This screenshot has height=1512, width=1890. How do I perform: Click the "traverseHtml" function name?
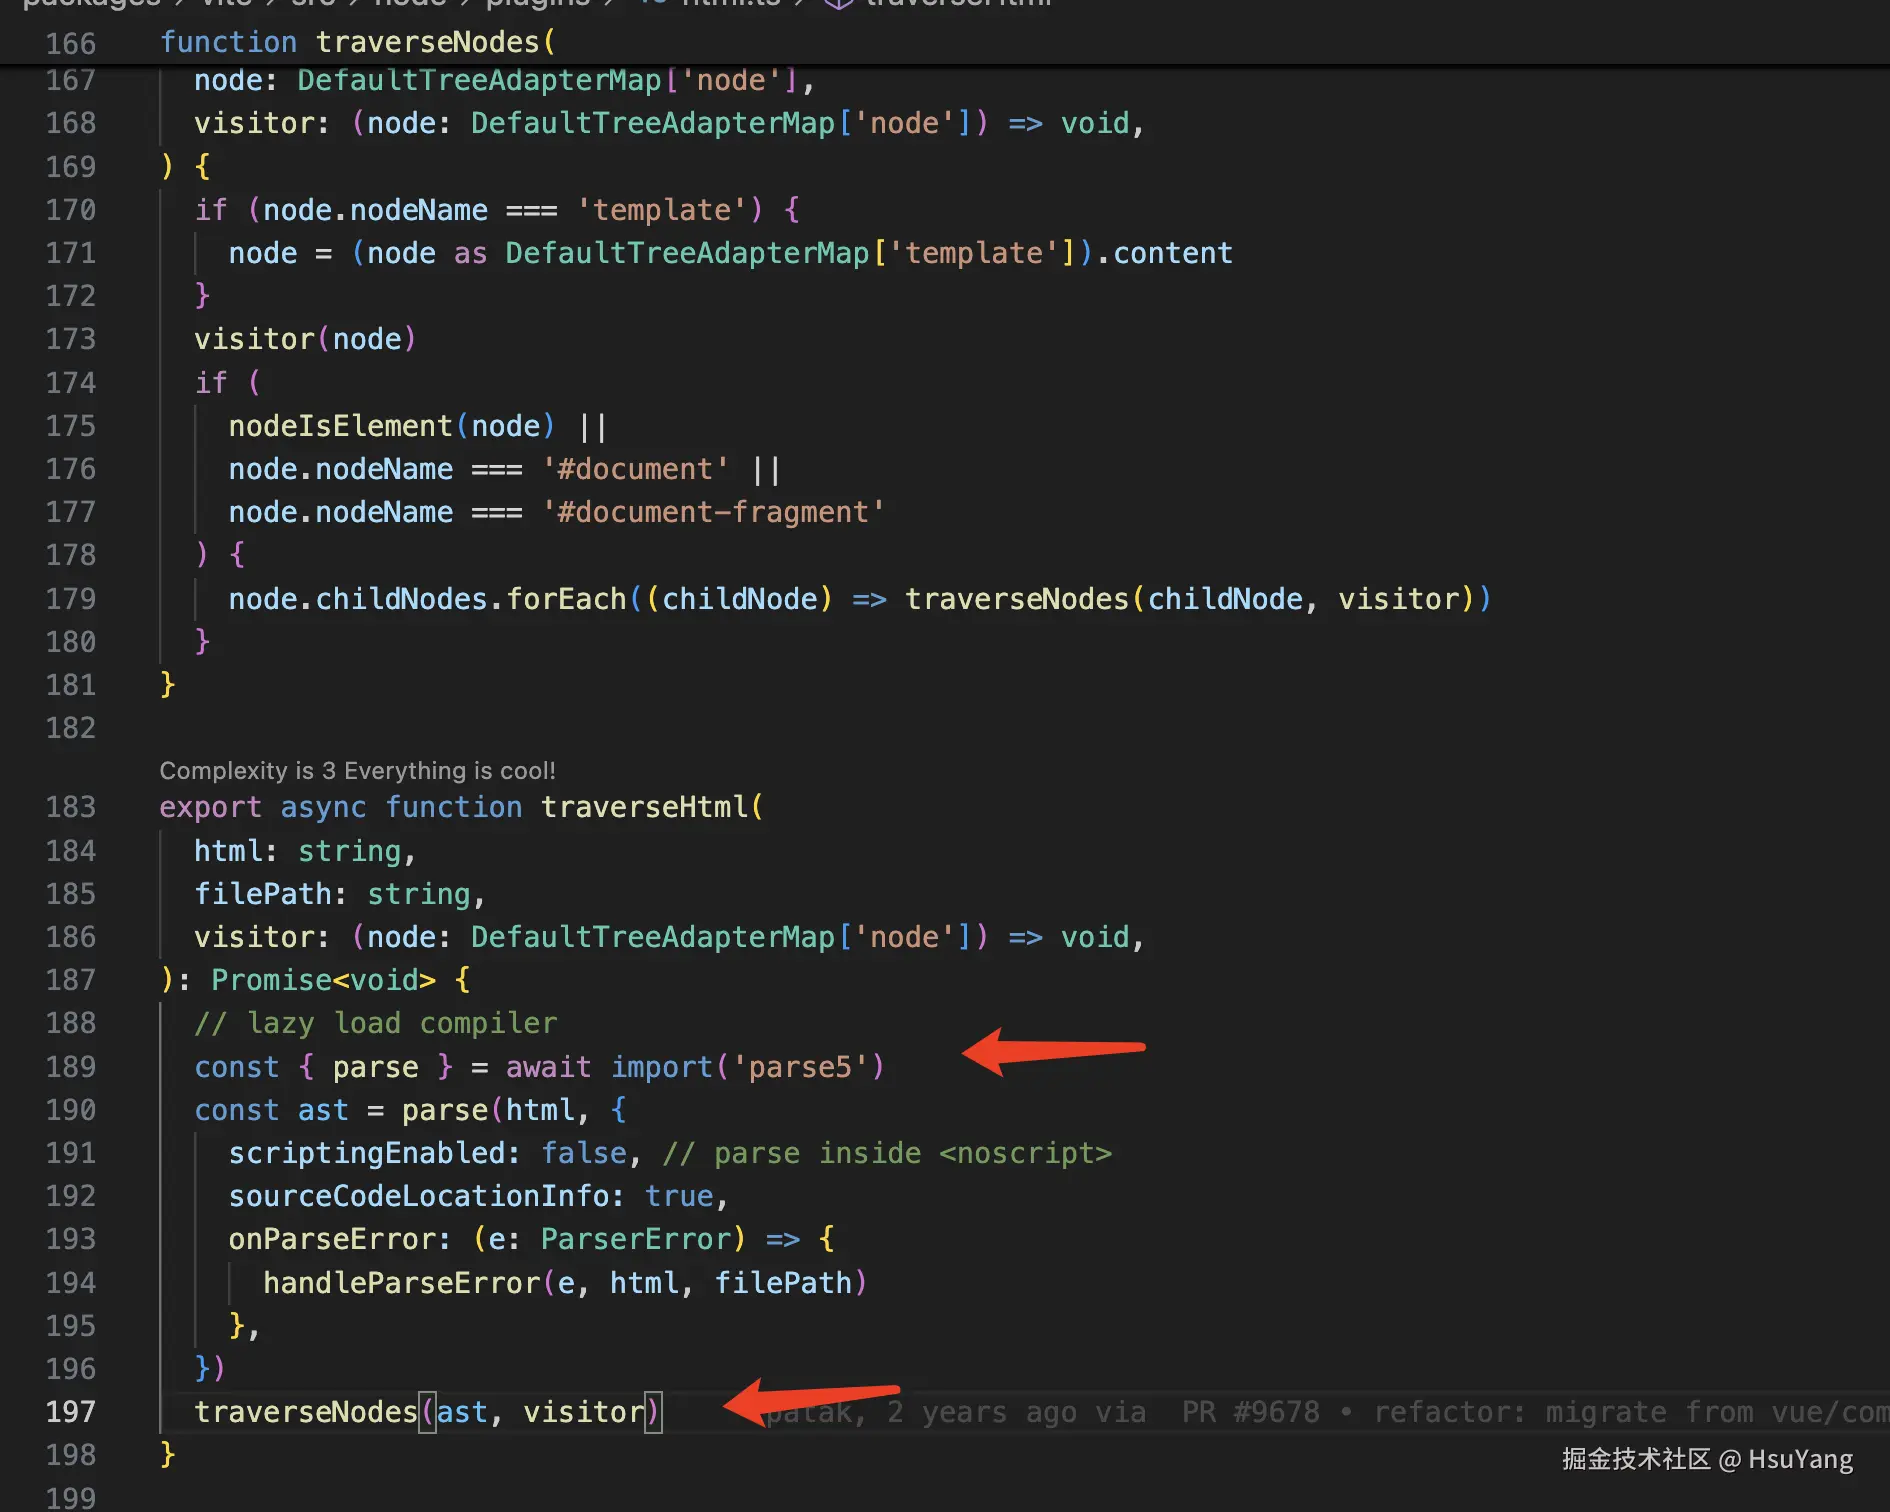[645, 807]
